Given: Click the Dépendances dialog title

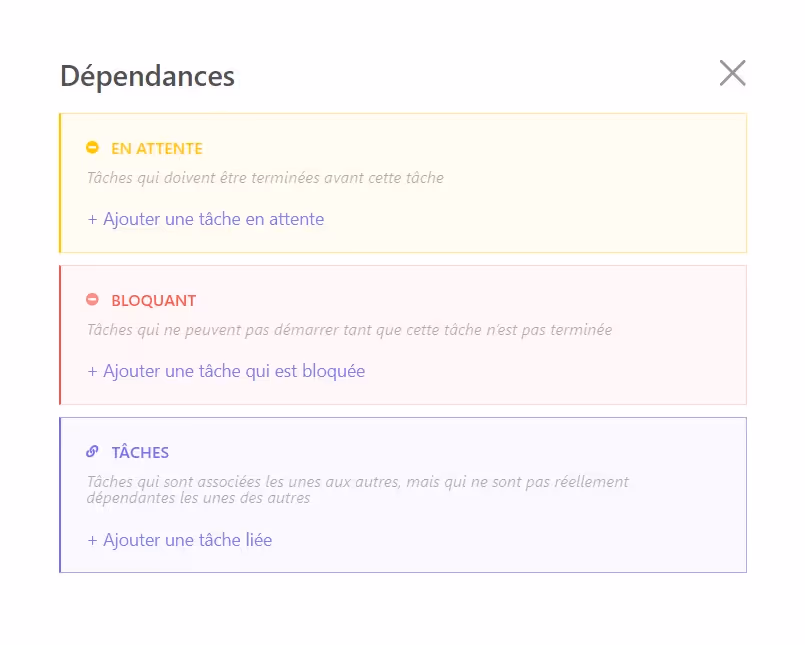Looking at the screenshot, I should (147, 75).
